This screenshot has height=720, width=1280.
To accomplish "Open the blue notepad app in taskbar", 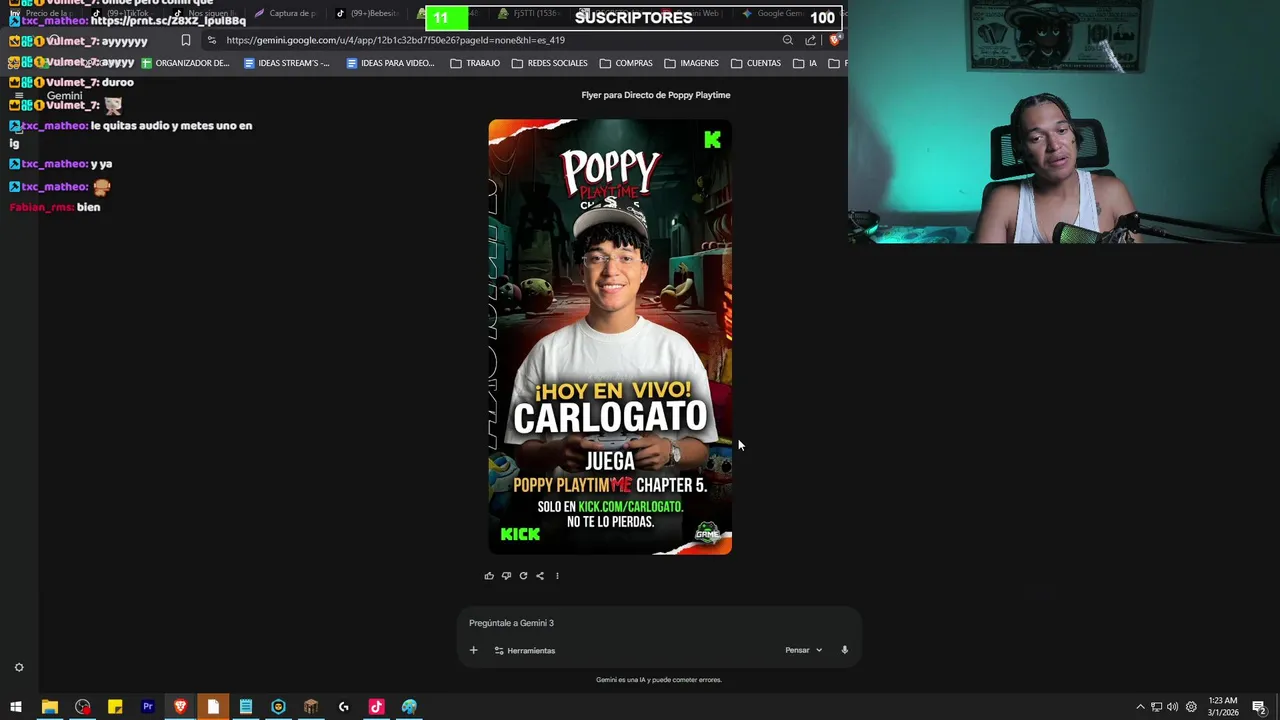I will (x=245, y=707).
